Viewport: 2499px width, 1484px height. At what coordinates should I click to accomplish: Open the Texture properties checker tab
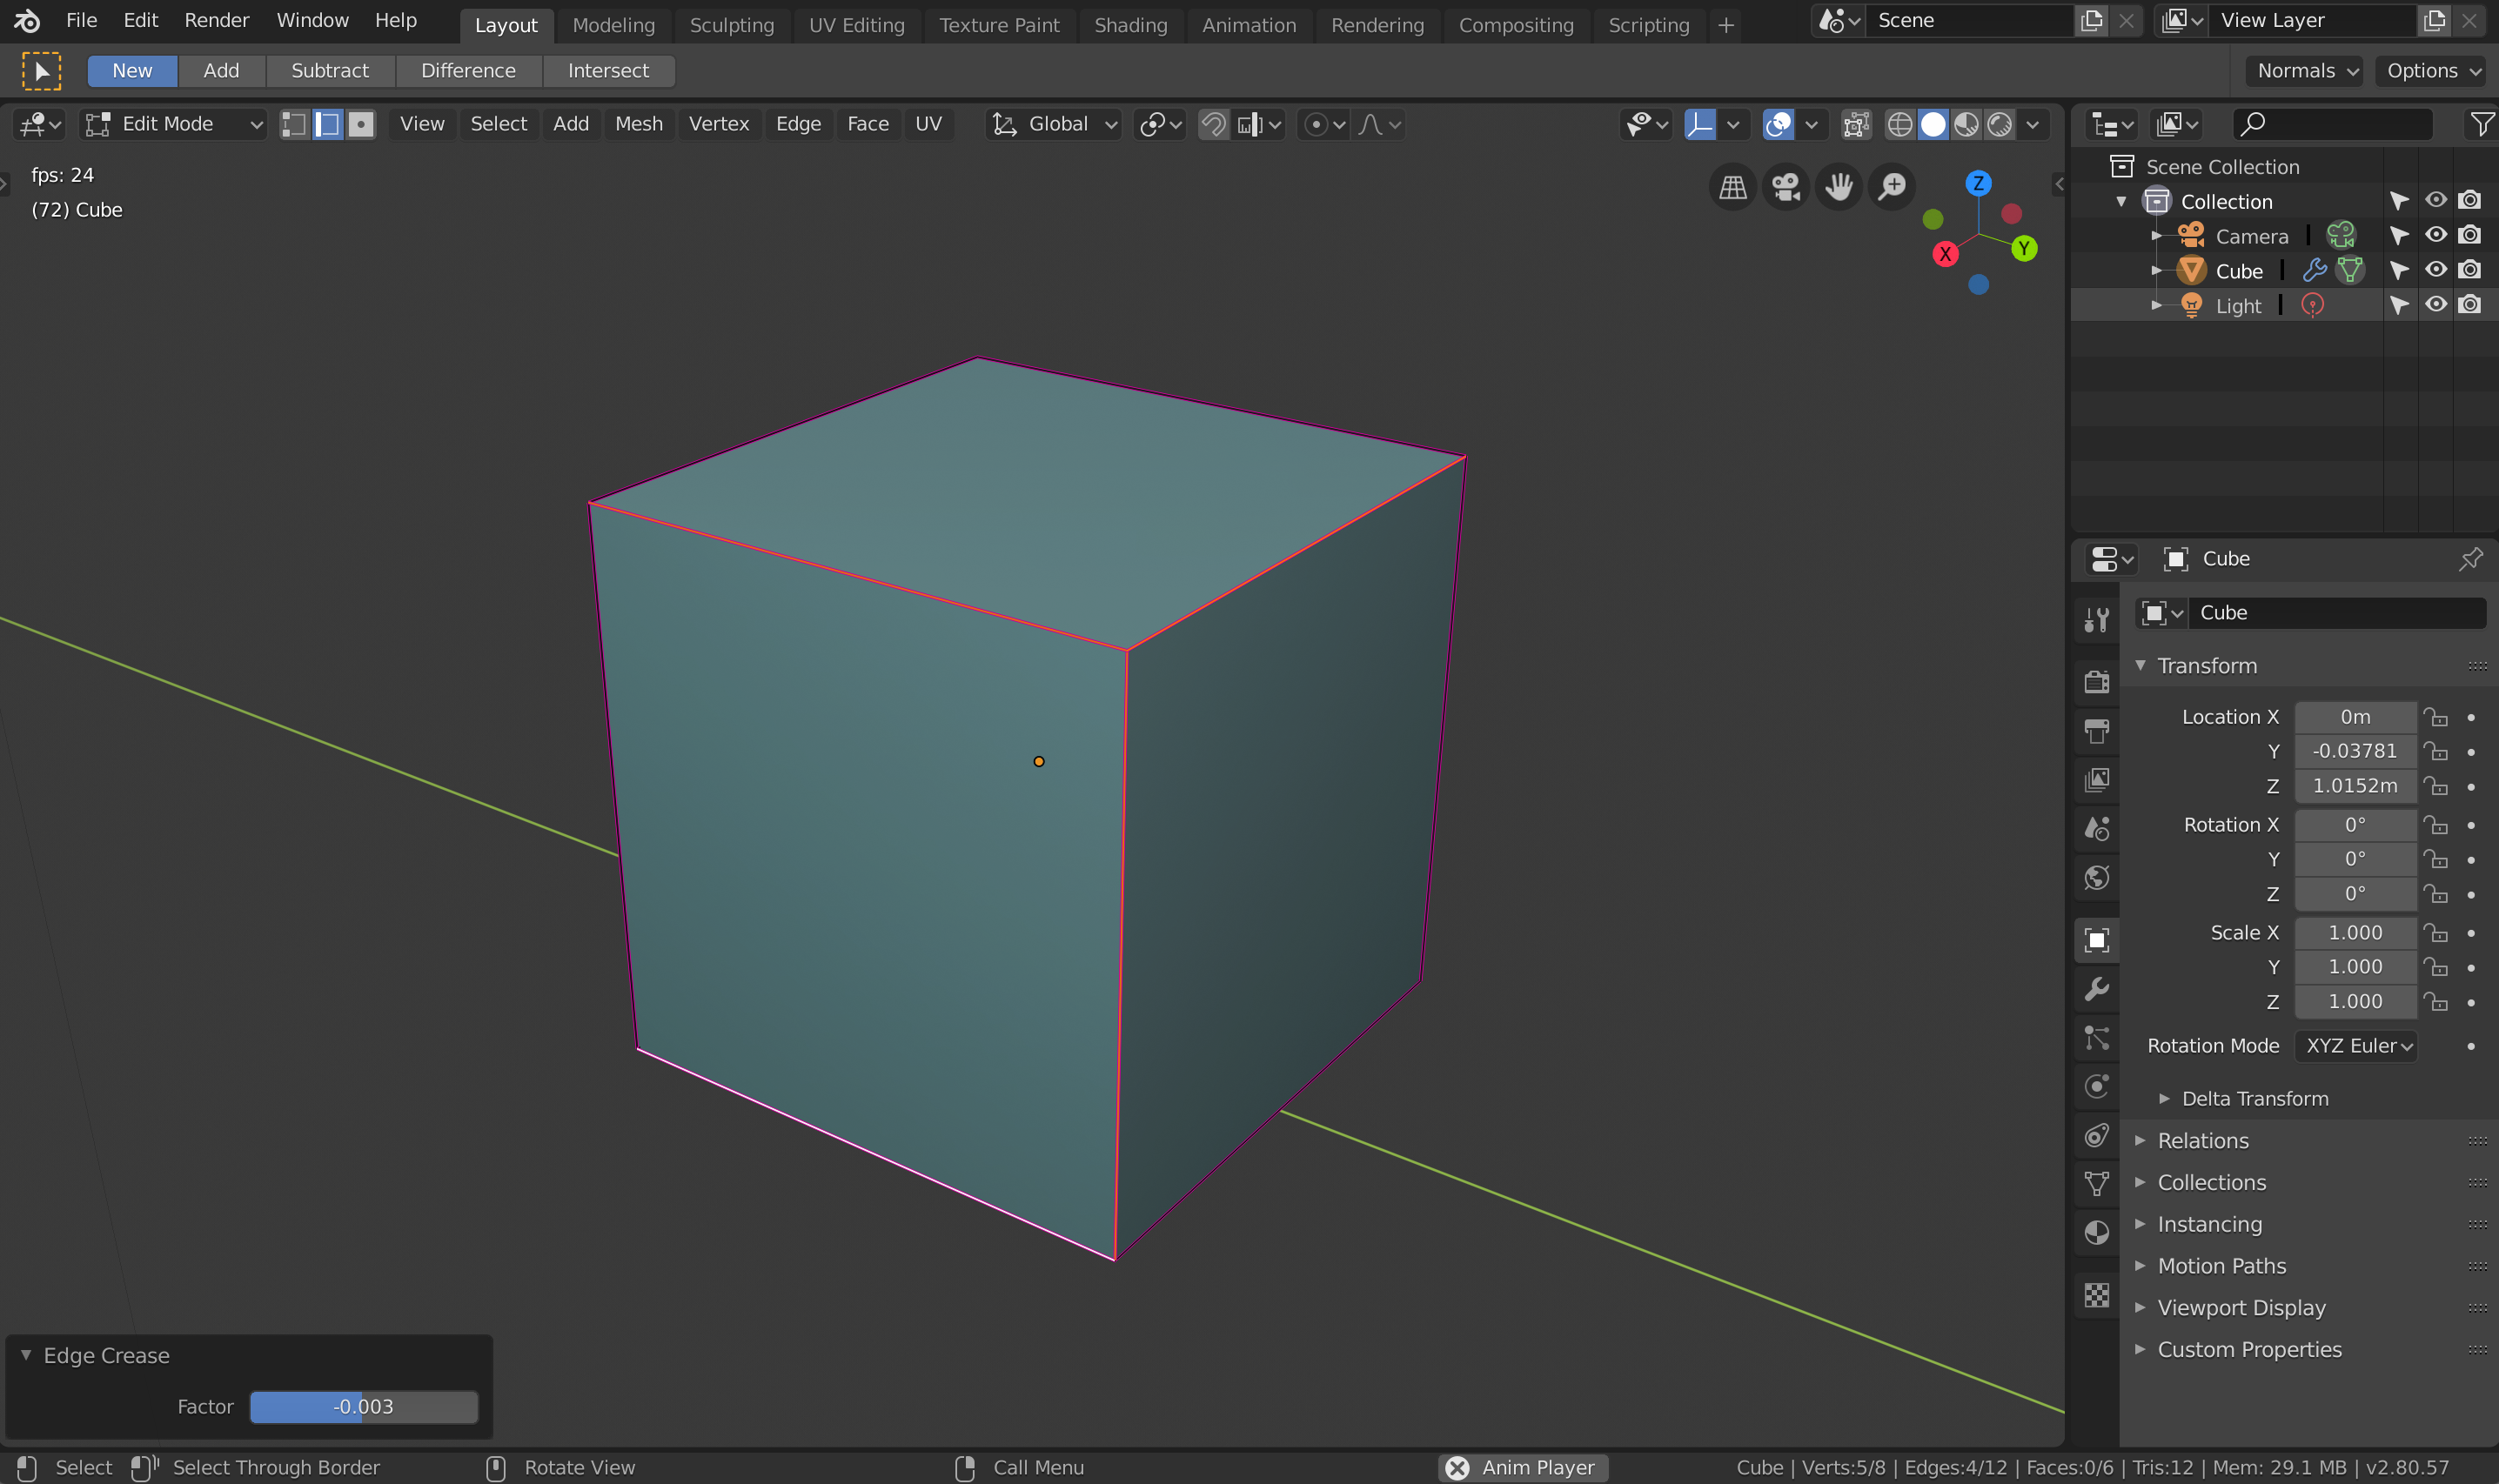coord(2097,1295)
